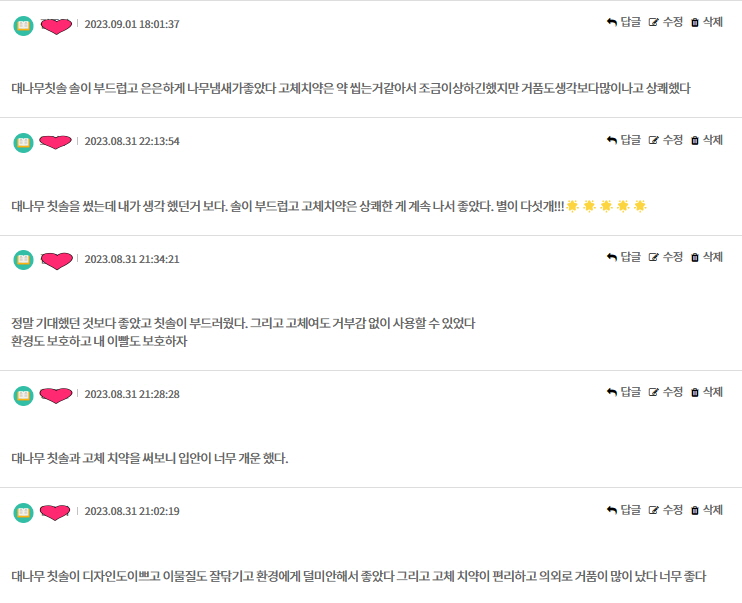Open the book avatar of the first commenter
Screen dimensions: 742x603
pyautogui.click(x=23, y=26)
